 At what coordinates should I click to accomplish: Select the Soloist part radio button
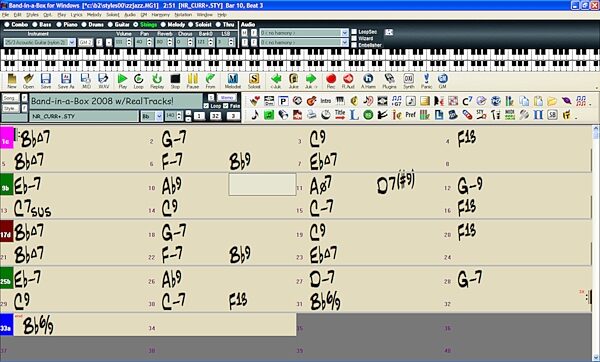pyautogui.click(x=191, y=24)
